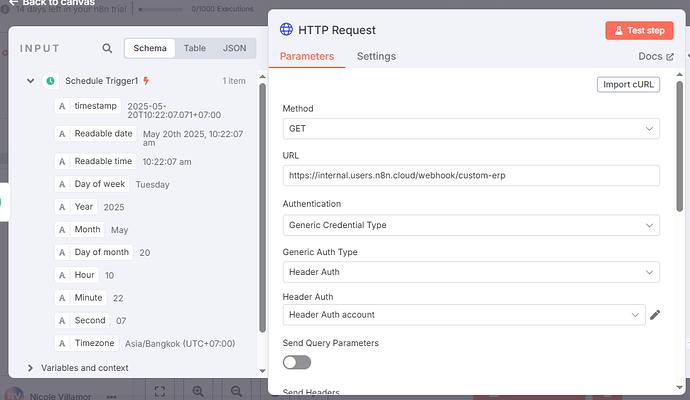Enable the Send Query Parameters toggle
The height and width of the screenshot is (400, 690).
[x=297, y=362]
